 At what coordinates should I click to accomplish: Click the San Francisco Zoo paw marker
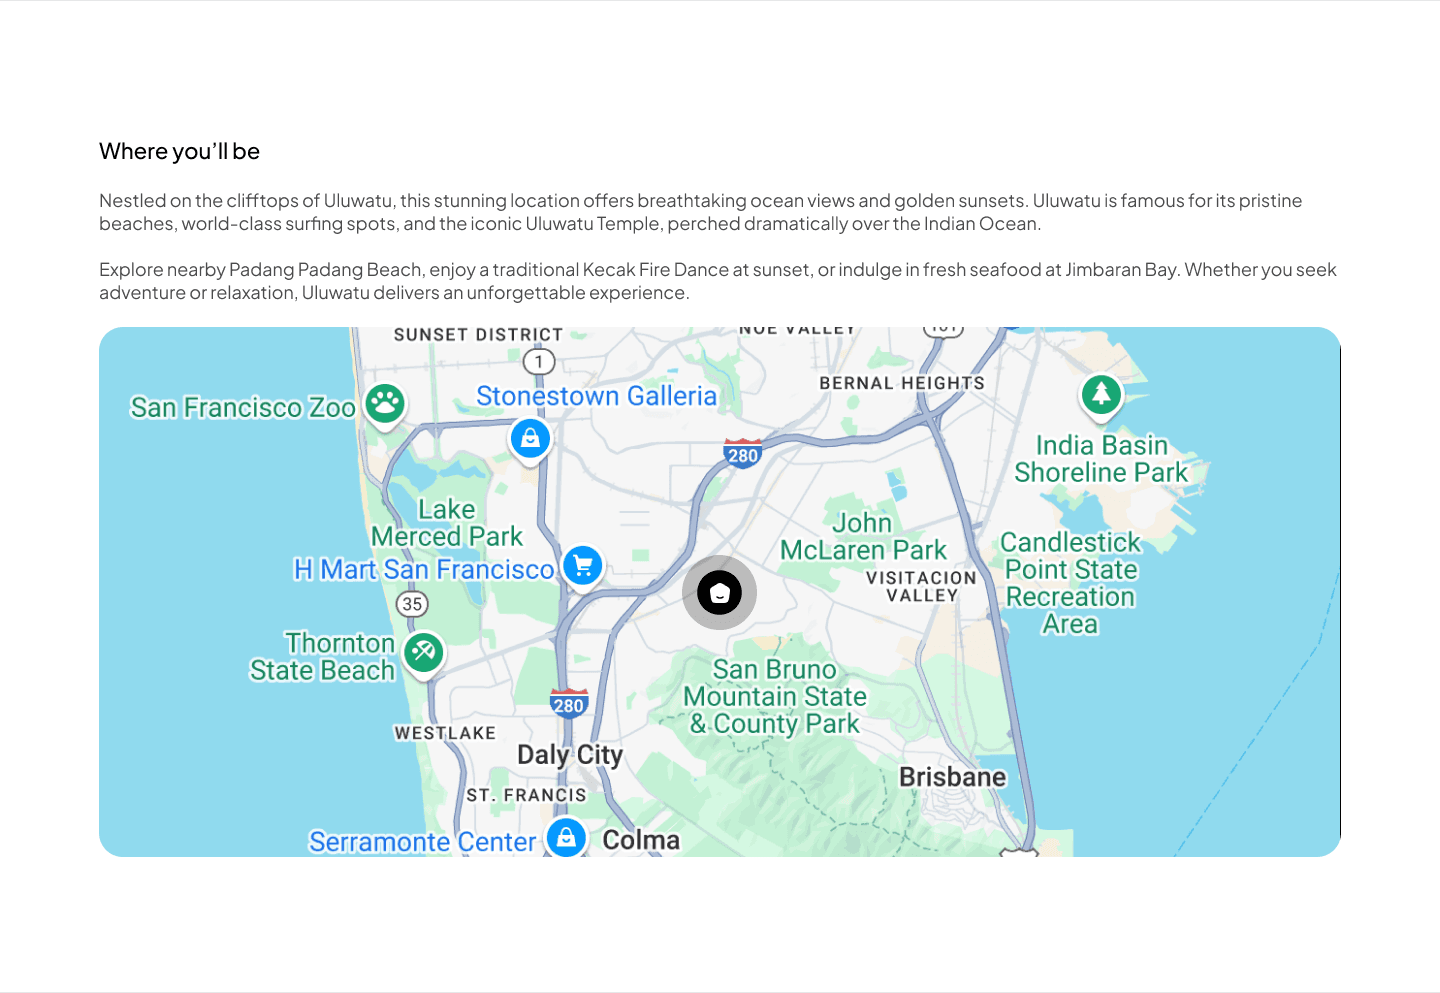point(385,405)
